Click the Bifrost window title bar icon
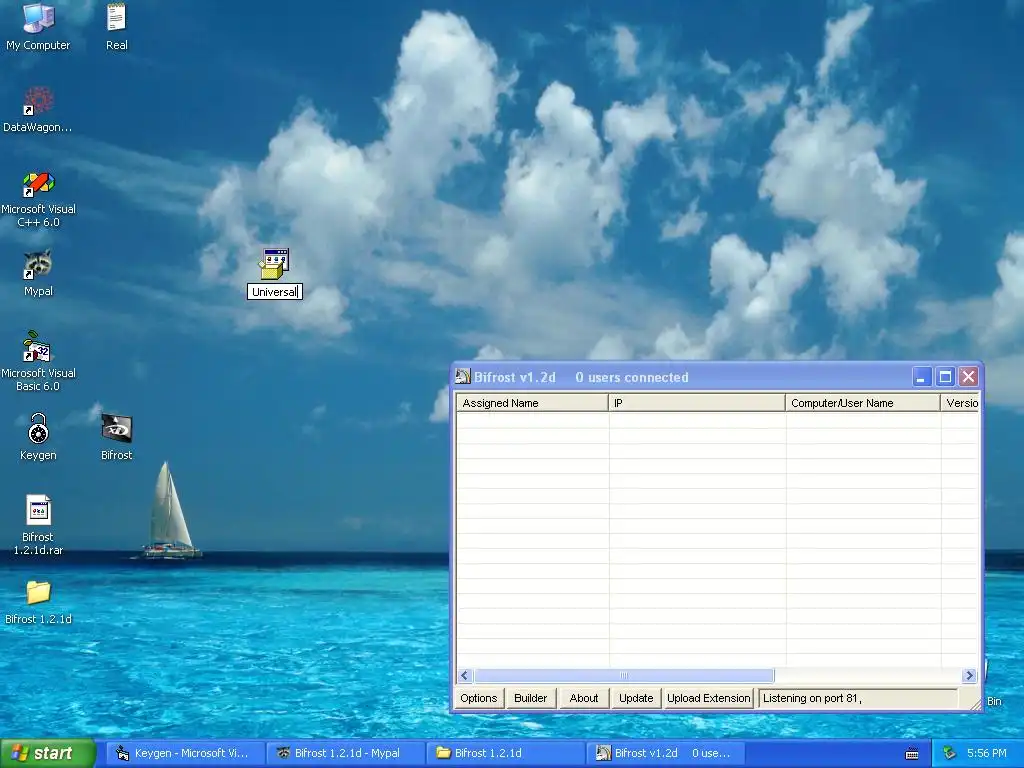Viewport: 1024px width, 768px height. [x=462, y=377]
